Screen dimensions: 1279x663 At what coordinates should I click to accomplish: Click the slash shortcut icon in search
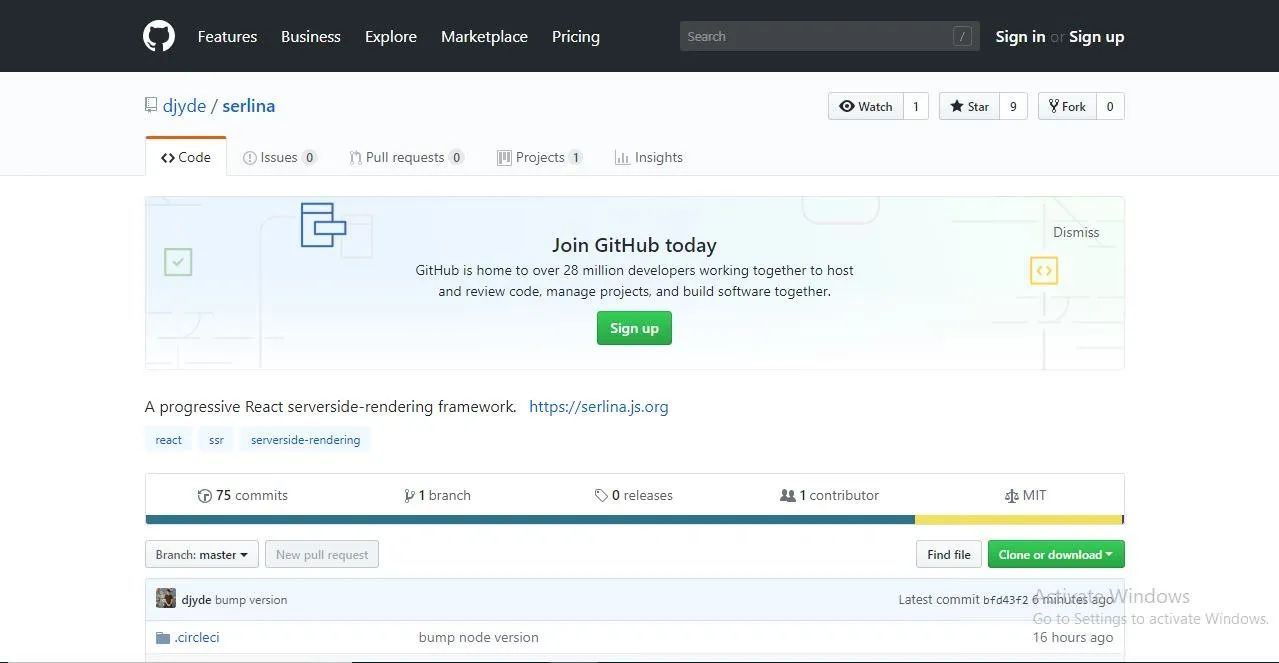point(962,37)
